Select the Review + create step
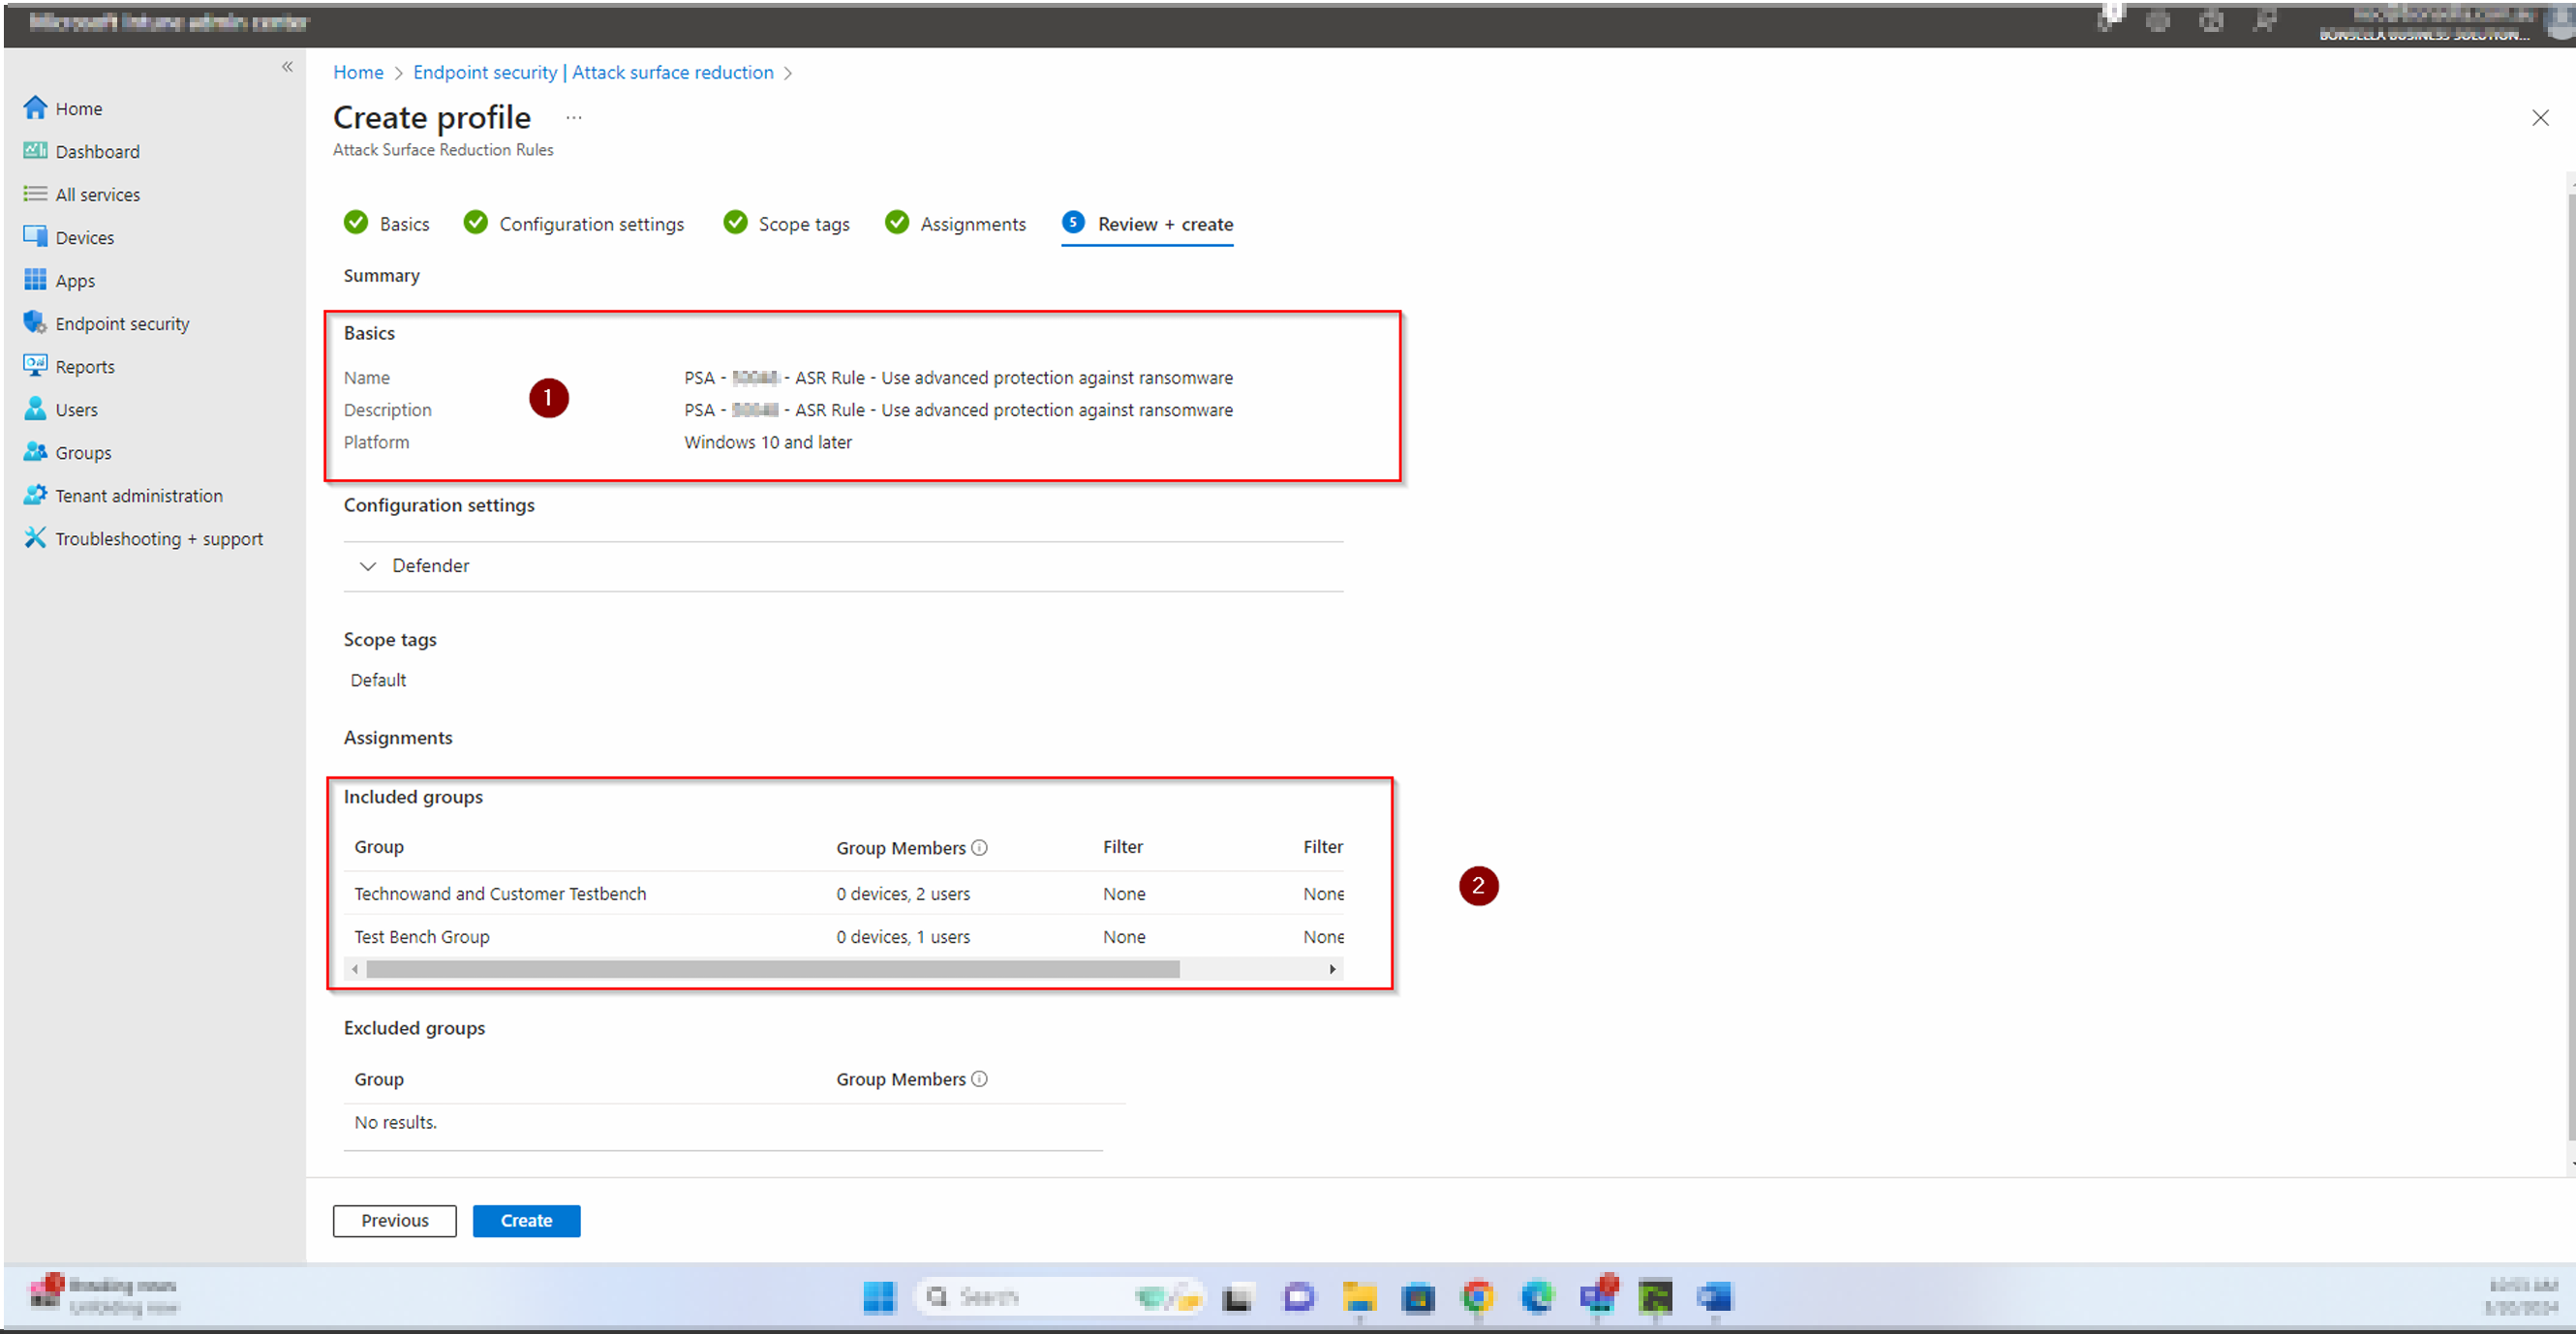The height and width of the screenshot is (1334, 2576). 1148,223
